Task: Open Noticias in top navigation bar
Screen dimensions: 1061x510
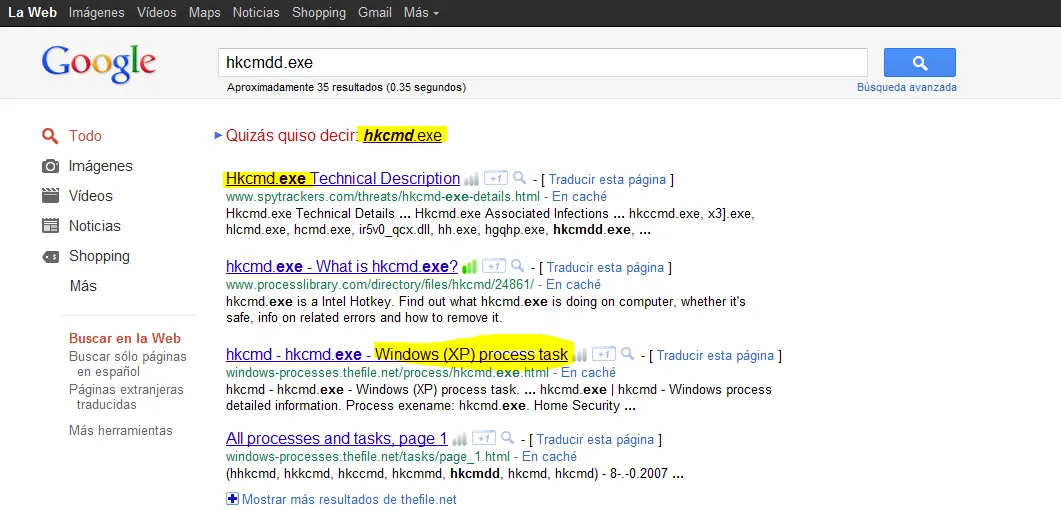Action: (x=256, y=13)
